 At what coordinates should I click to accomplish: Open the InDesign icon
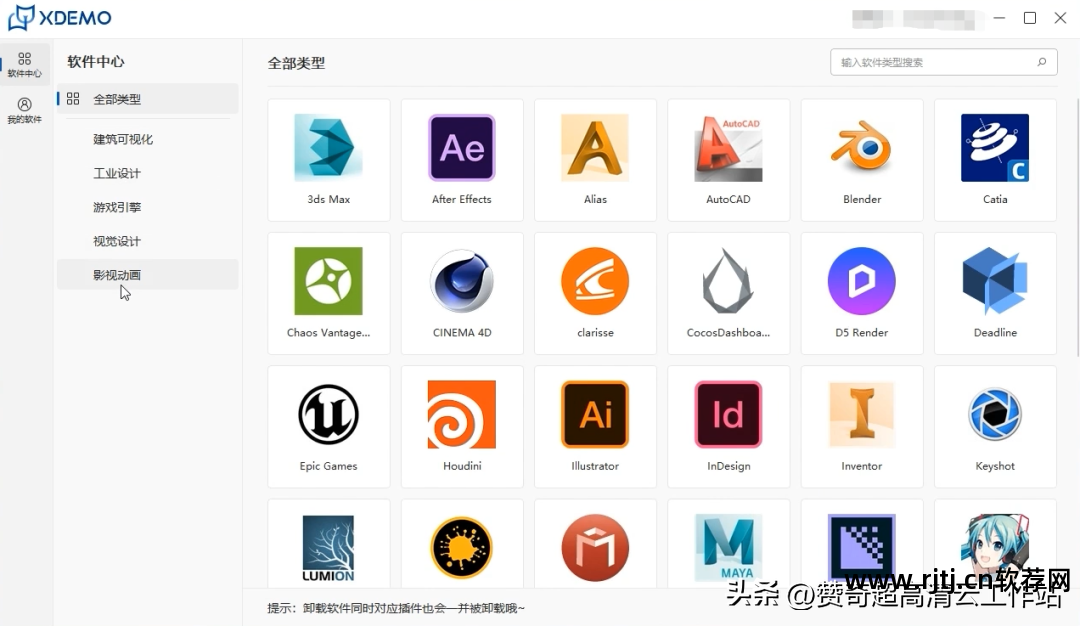728,415
